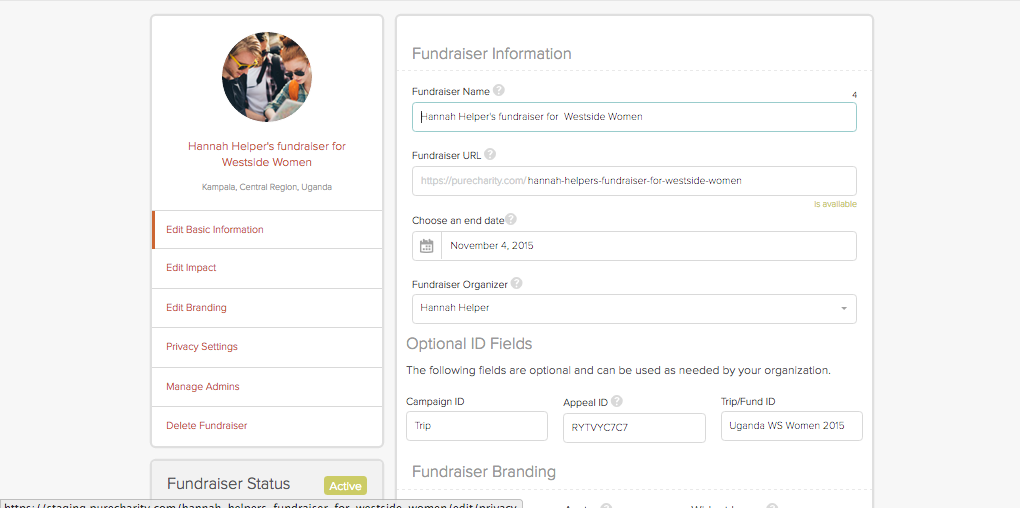Open Edit Impact section
This screenshot has height=508, width=1020.
point(267,268)
